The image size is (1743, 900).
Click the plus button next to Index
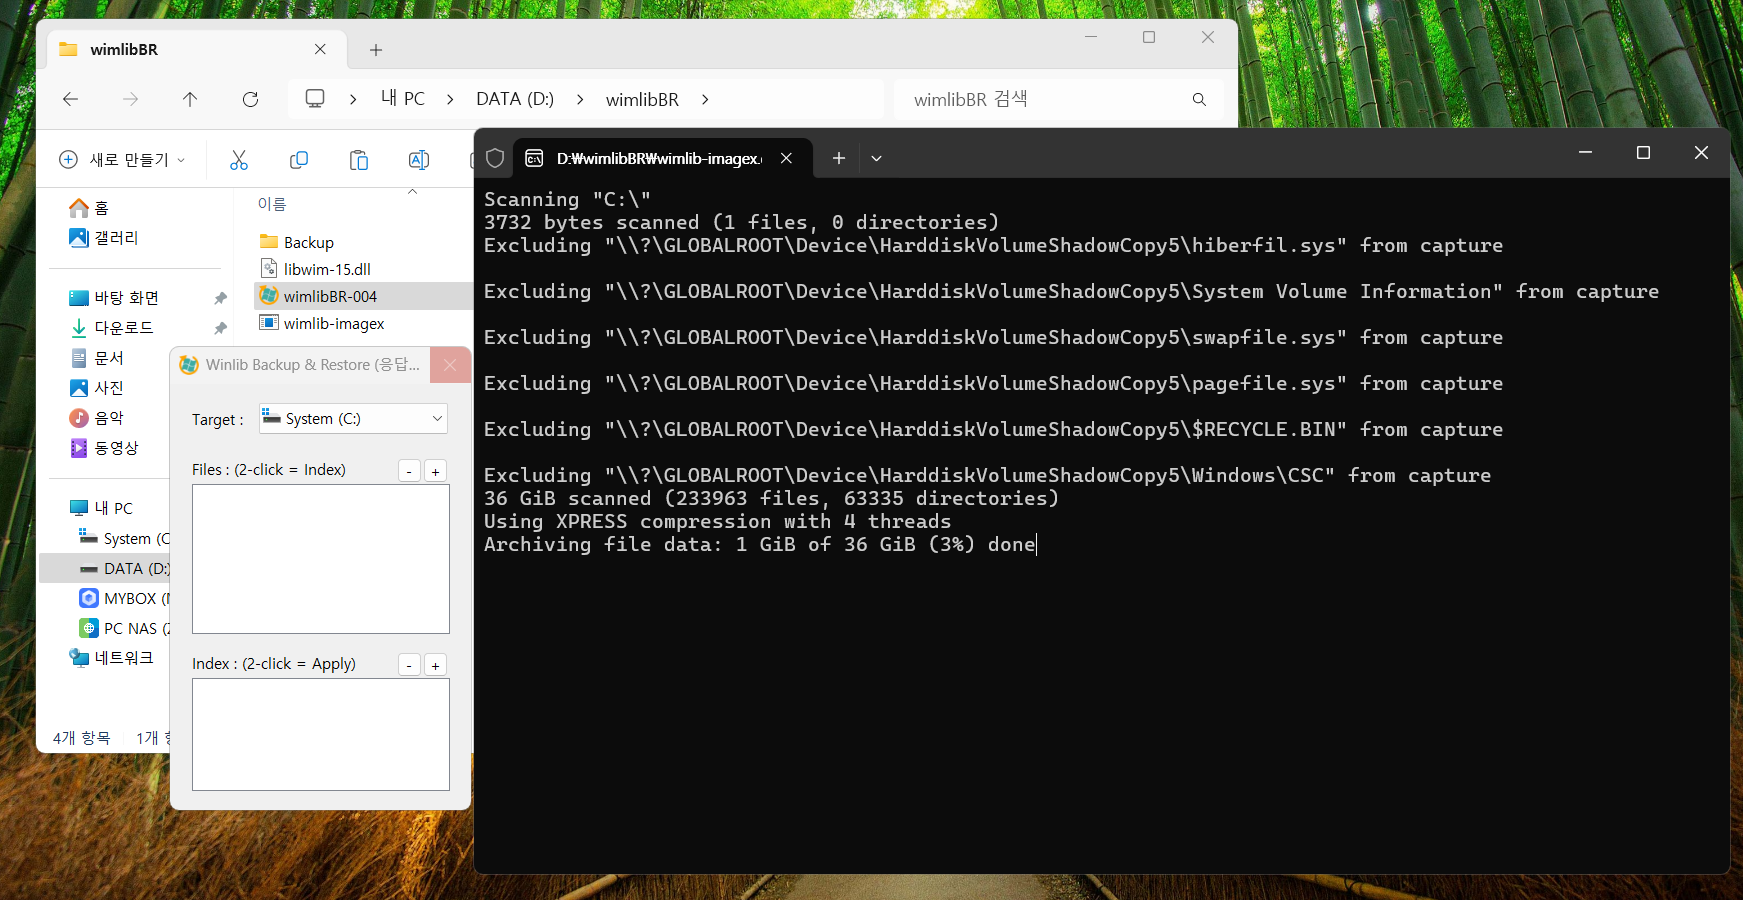pyautogui.click(x=435, y=665)
